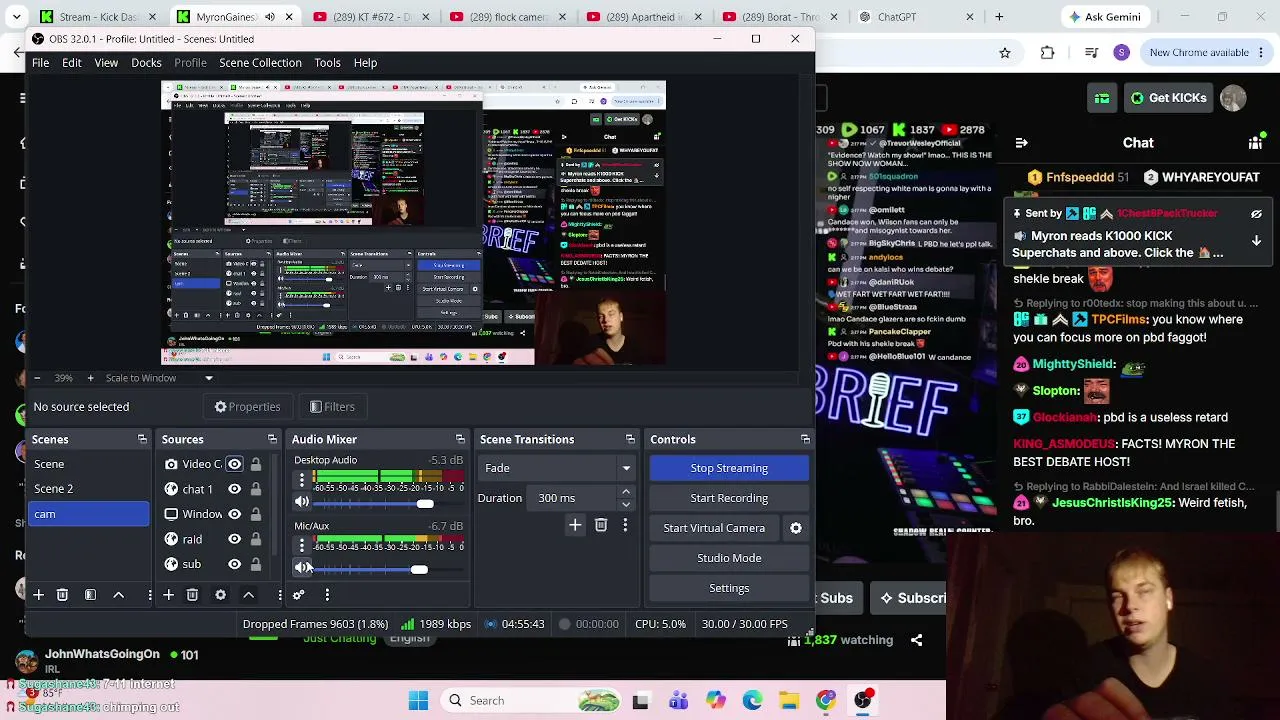Move selected source up with arrow icon
Viewport: 1280px width, 720px height.
pyautogui.click(x=248, y=595)
